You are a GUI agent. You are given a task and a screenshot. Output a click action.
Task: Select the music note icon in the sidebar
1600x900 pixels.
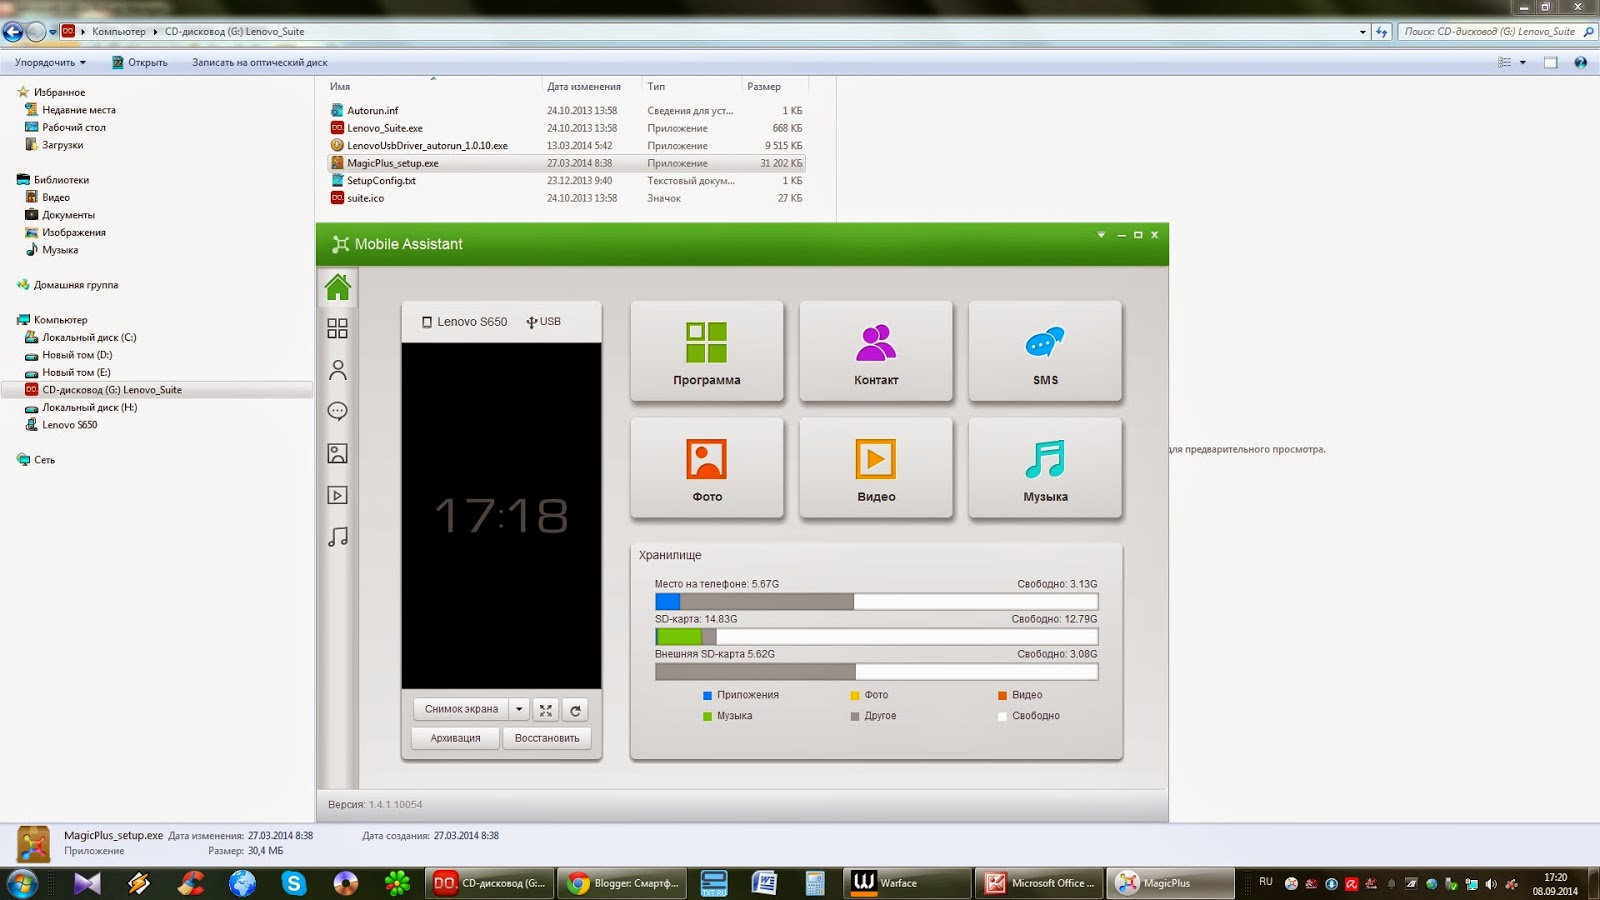[338, 537]
